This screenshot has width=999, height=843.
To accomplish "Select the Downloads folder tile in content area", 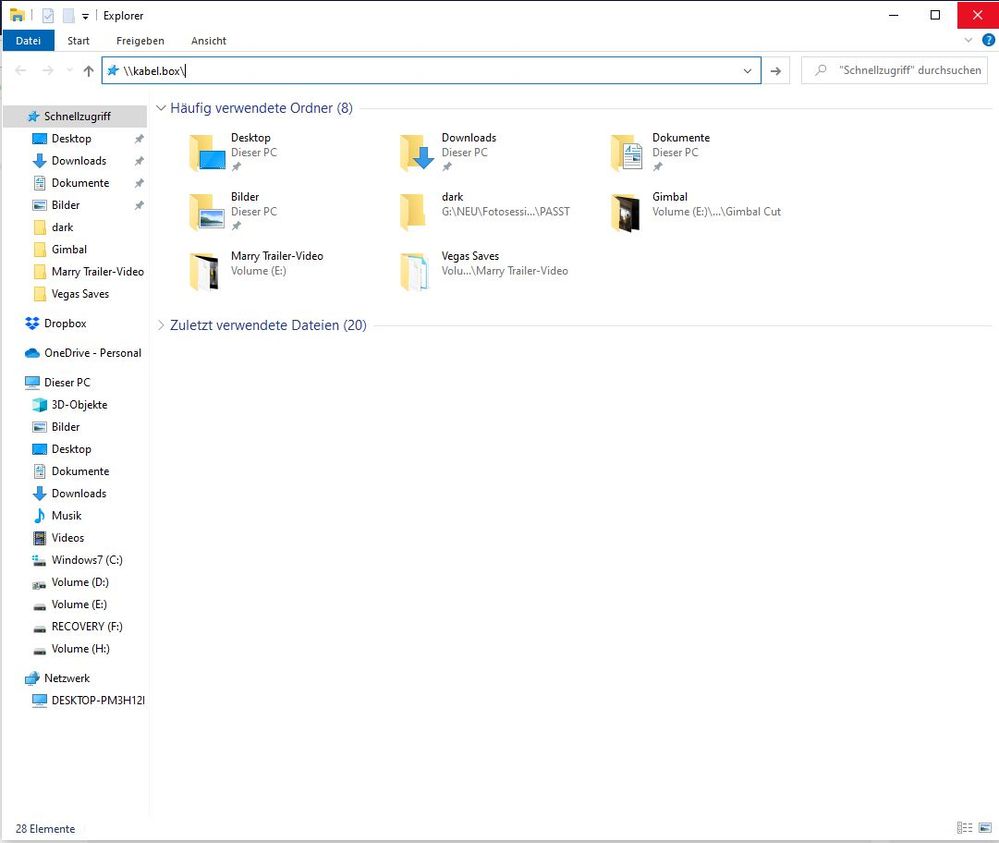I will [449, 152].
